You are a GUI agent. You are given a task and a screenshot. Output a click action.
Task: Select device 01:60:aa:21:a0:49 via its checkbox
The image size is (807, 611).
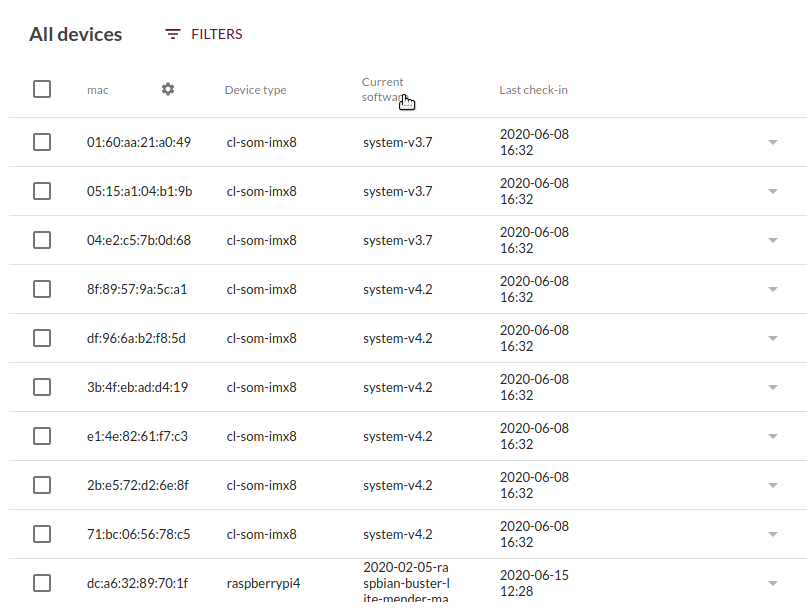(x=42, y=141)
